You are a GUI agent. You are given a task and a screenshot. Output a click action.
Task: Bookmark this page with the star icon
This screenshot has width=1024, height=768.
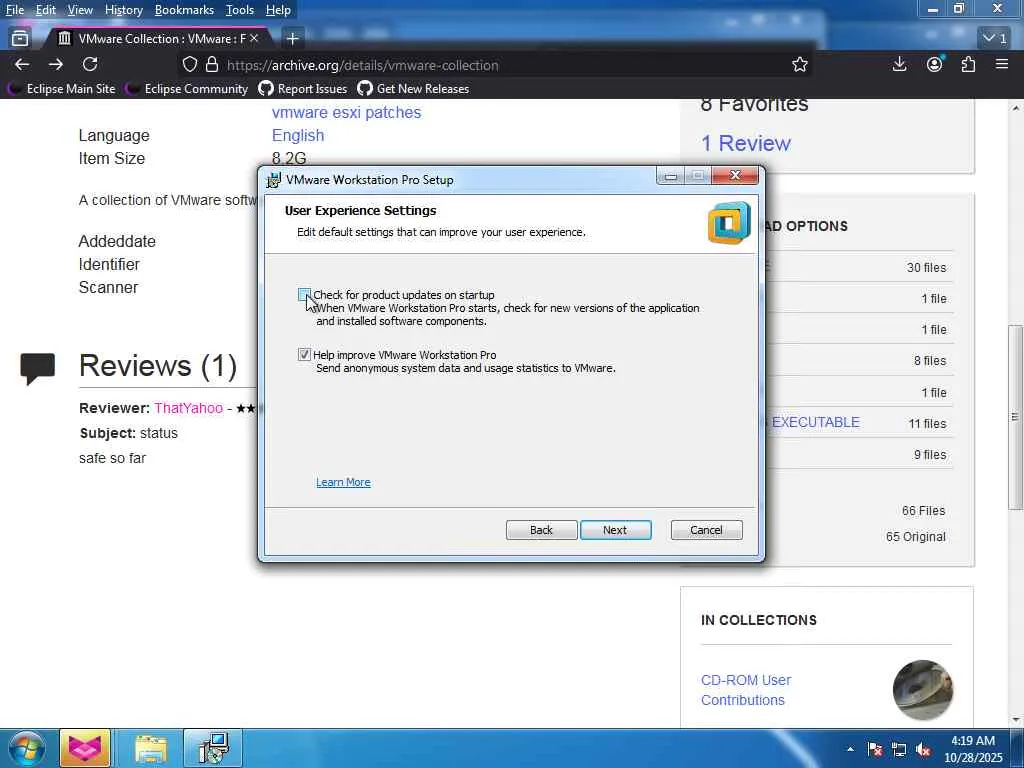(x=800, y=64)
